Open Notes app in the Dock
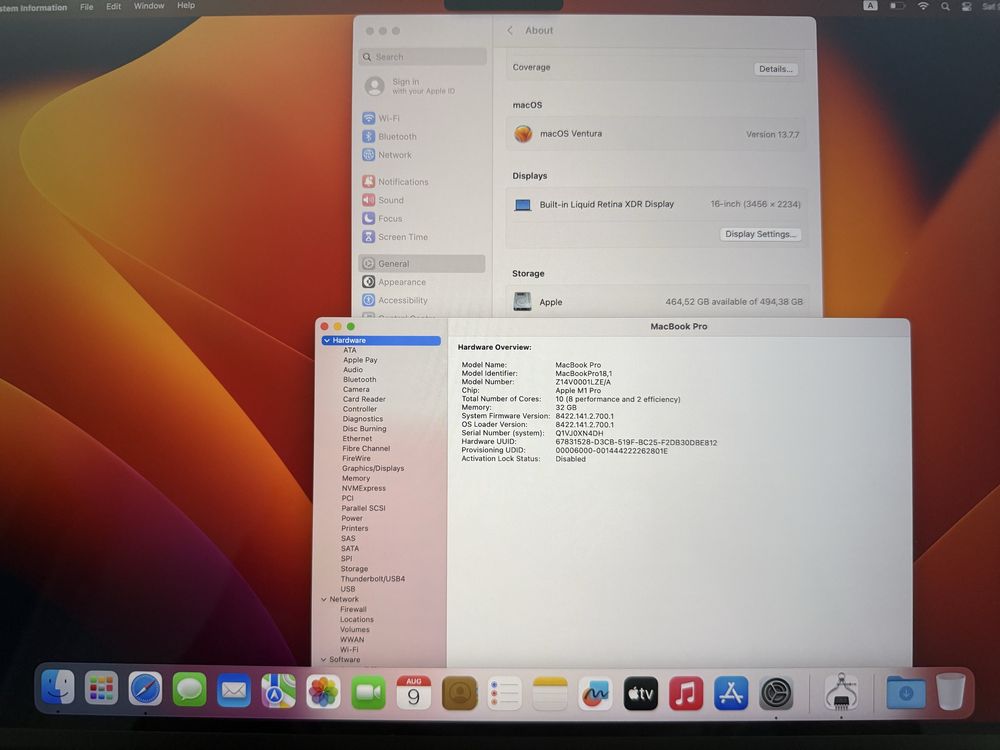The width and height of the screenshot is (1000, 750). pos(550,693)
